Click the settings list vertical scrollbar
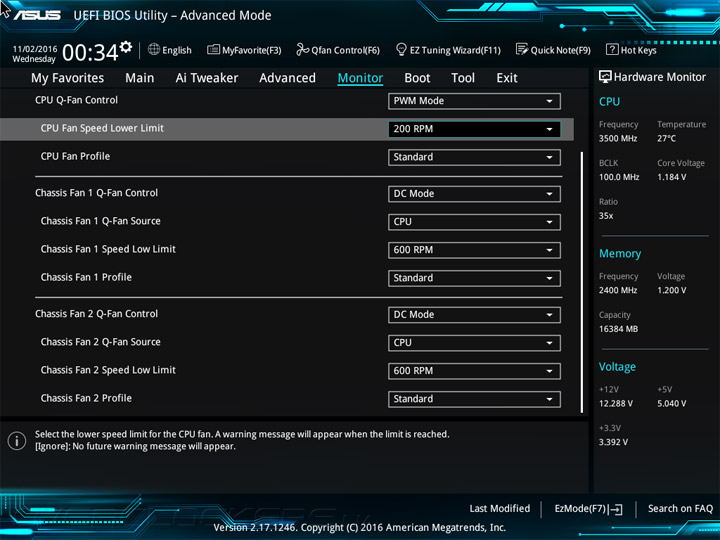 click(x=582, y=282)
